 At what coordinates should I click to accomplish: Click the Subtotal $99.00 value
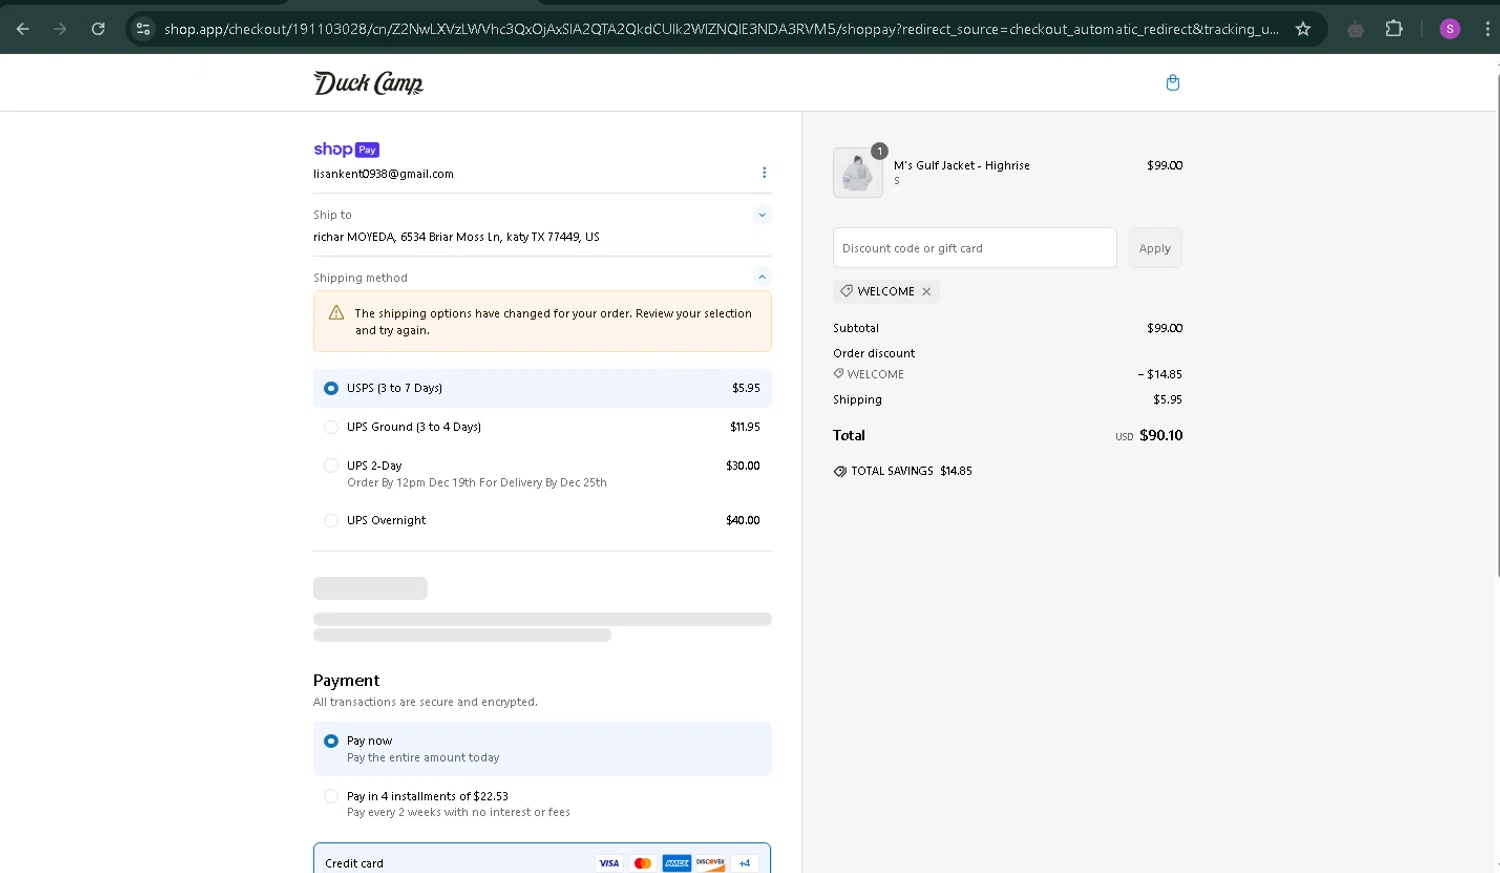coord(1164,328)
